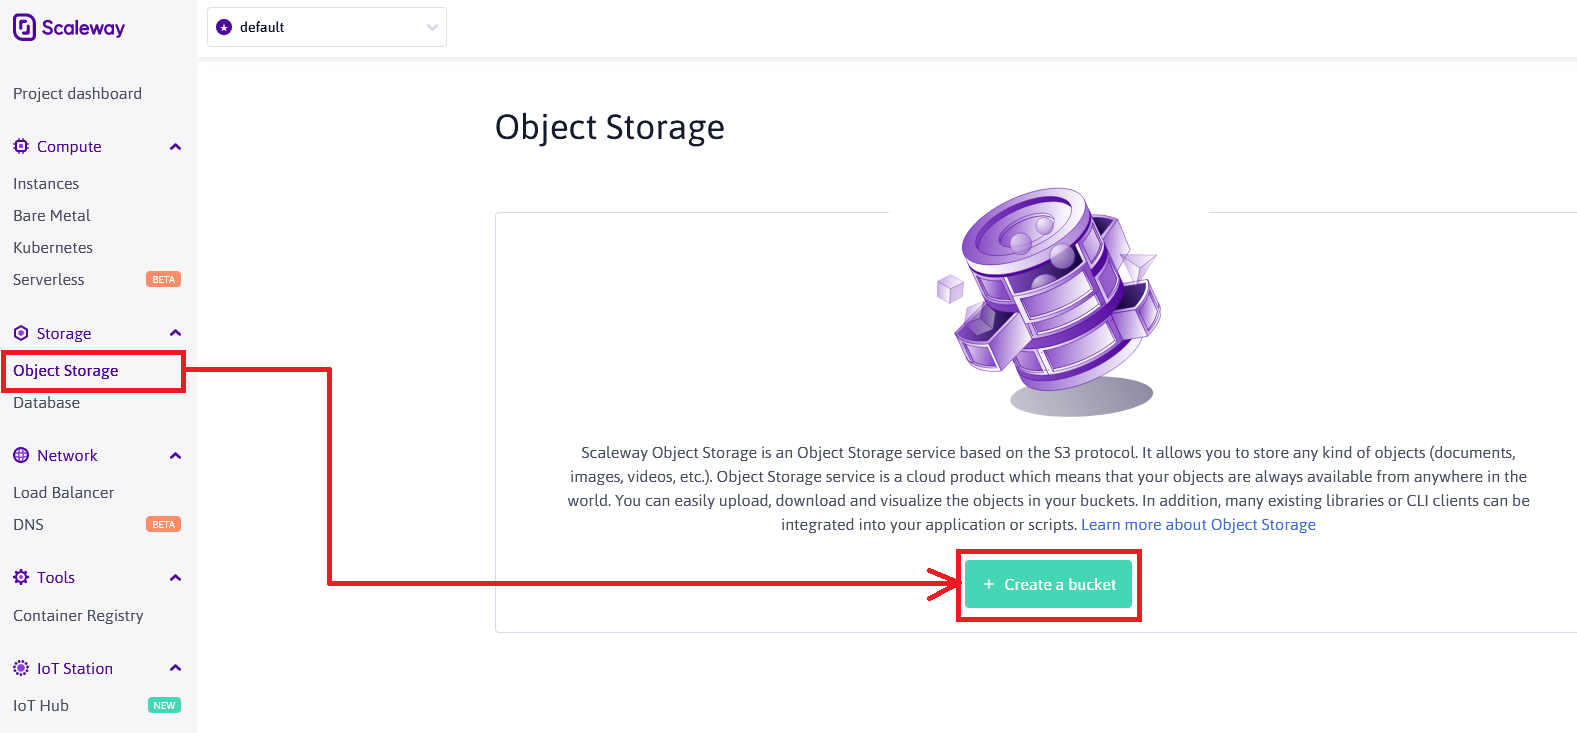Collapse the Network section chevron
Screen dimensions: 1577x733
(176, 456)
